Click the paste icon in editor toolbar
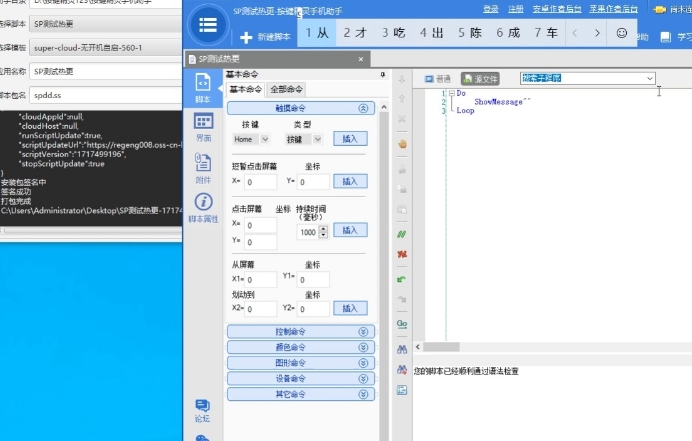 pos(402,209)
